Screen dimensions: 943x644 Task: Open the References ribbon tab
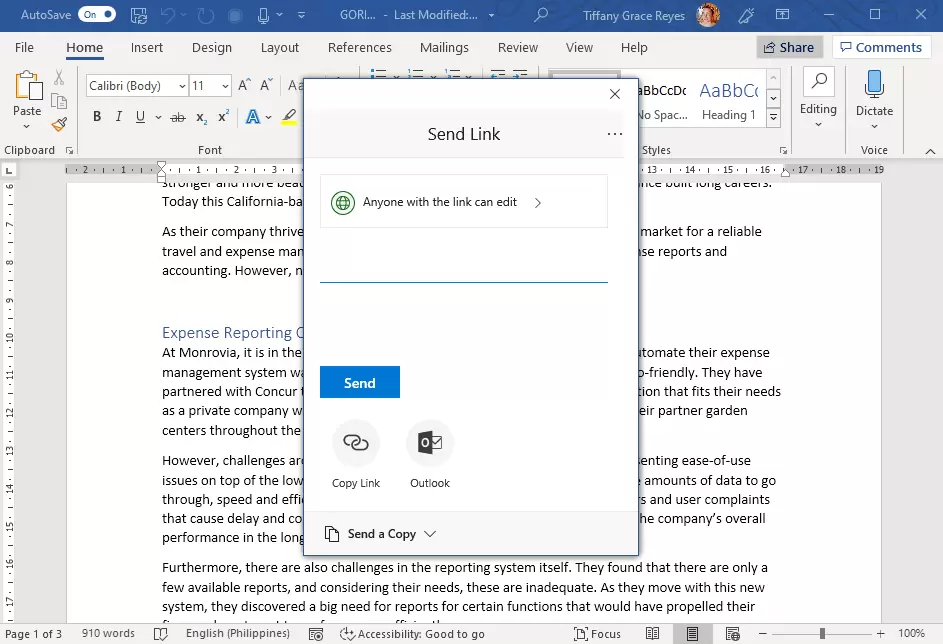[x=359, y=47]
